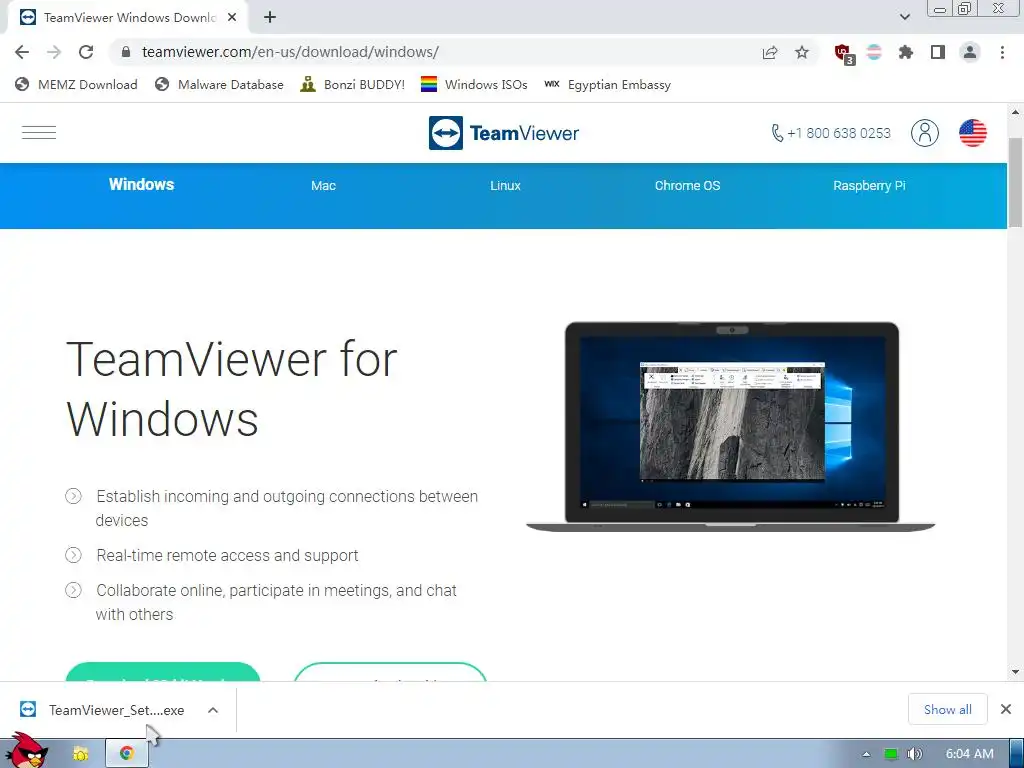Switch to the Linux platform tab
Screen dimensions: 1024x768
pos(505,185)
